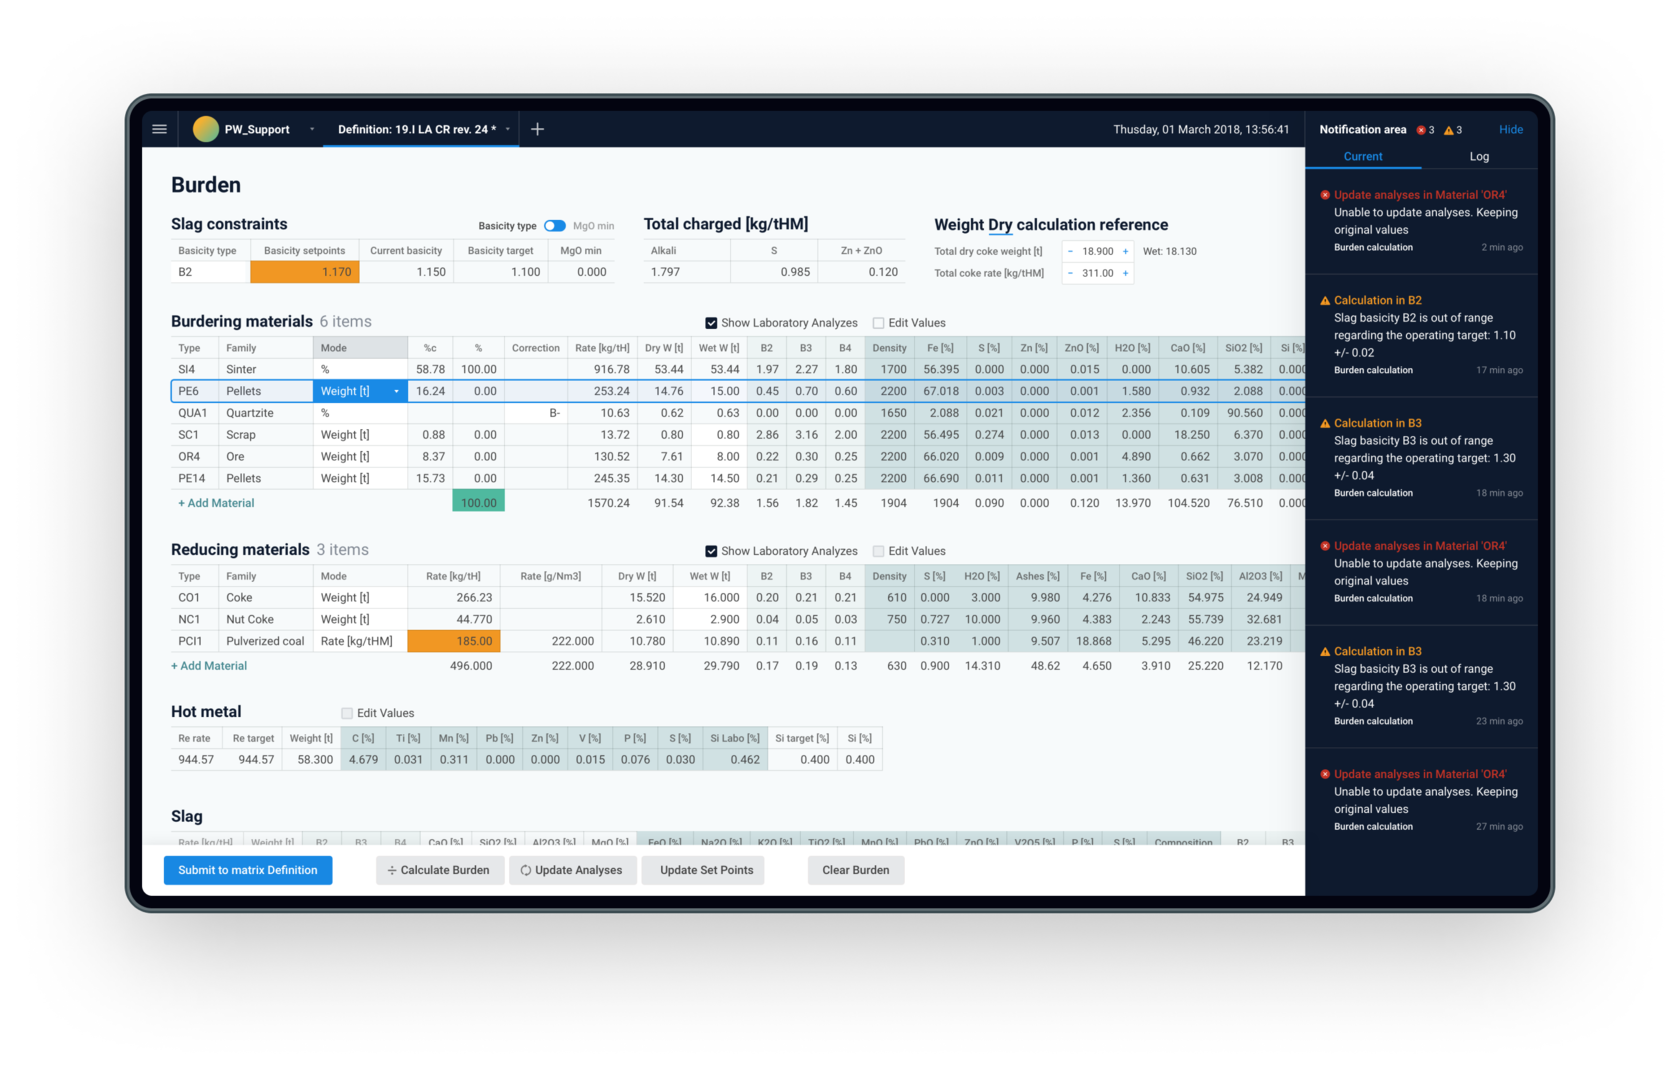Viewport: 1680px width, 1069px height.
Task: Click the orange Basicity setpoints cell 1.170
Action: (305, 272)
